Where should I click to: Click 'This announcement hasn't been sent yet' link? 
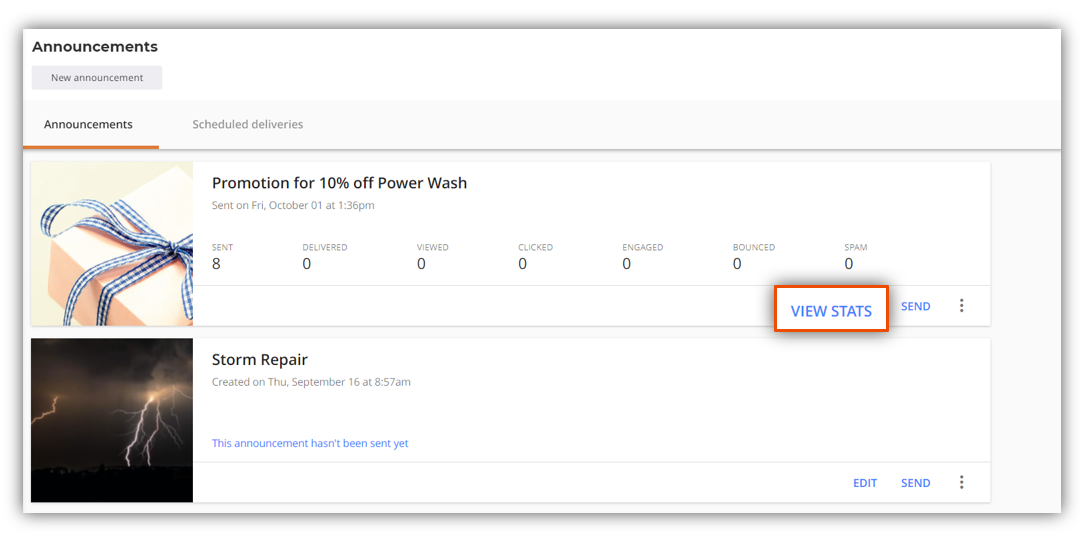click(x=310, y=443)
